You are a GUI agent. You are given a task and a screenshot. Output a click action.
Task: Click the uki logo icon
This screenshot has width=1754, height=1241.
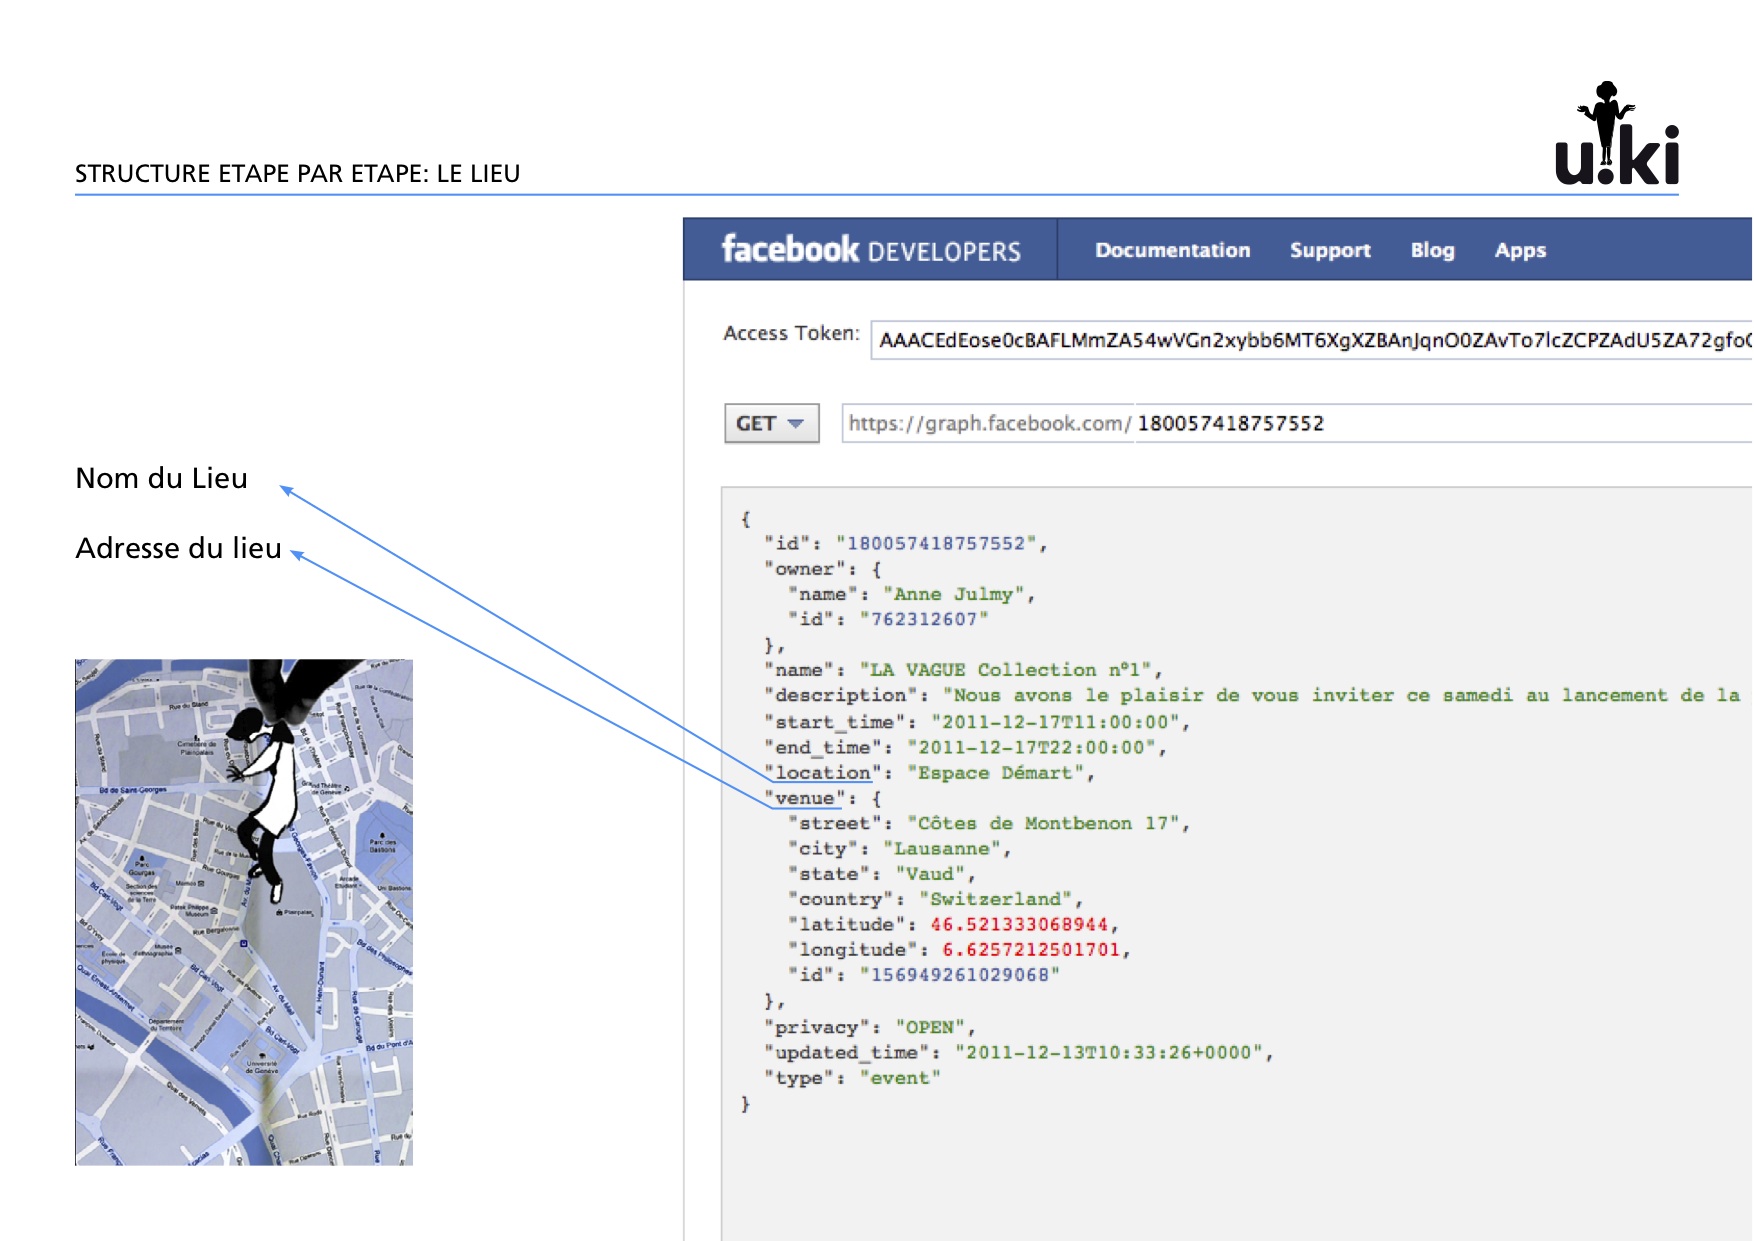tap(1616, 135)
